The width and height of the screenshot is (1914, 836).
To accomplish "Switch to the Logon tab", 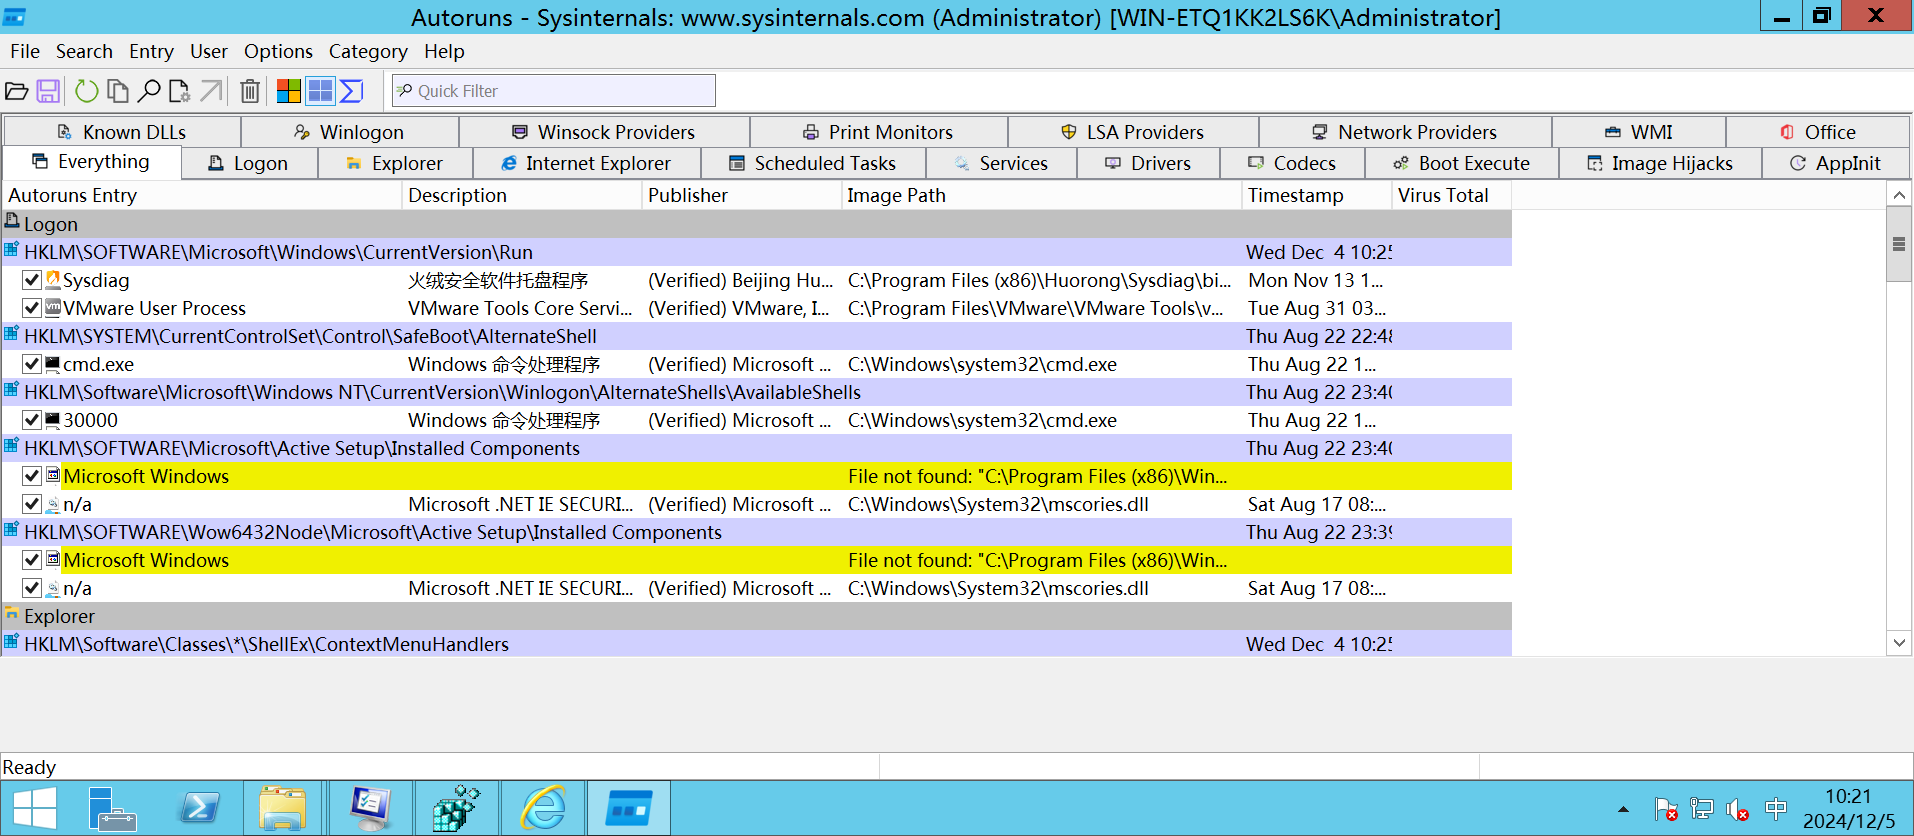I will click(x=248, y=163).
